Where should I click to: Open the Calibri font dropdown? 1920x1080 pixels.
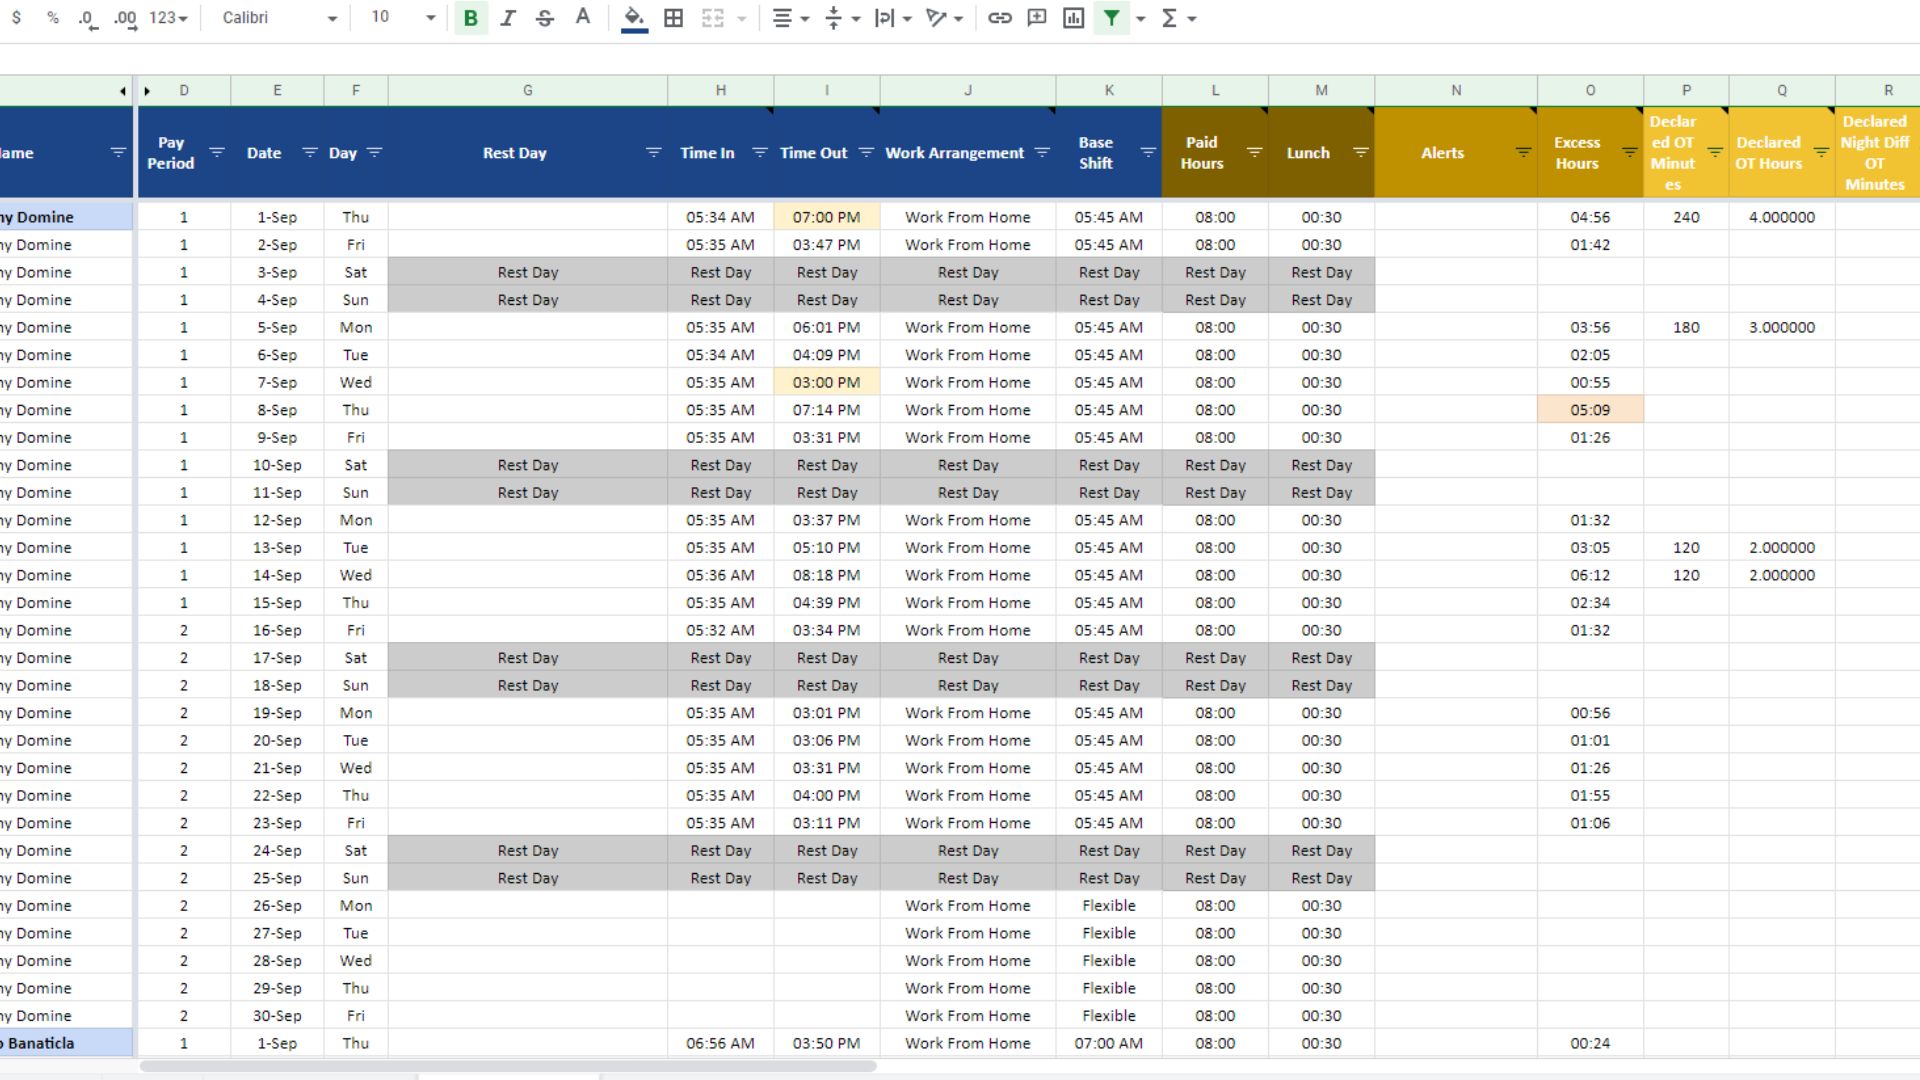279,18
